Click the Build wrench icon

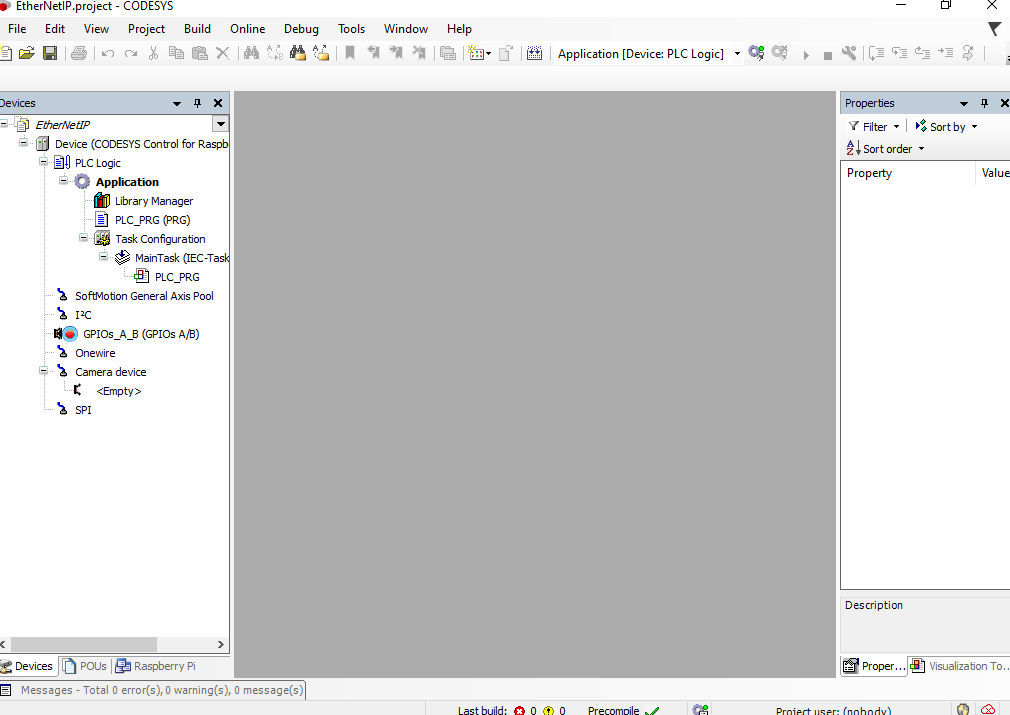(x=849, y=54)
